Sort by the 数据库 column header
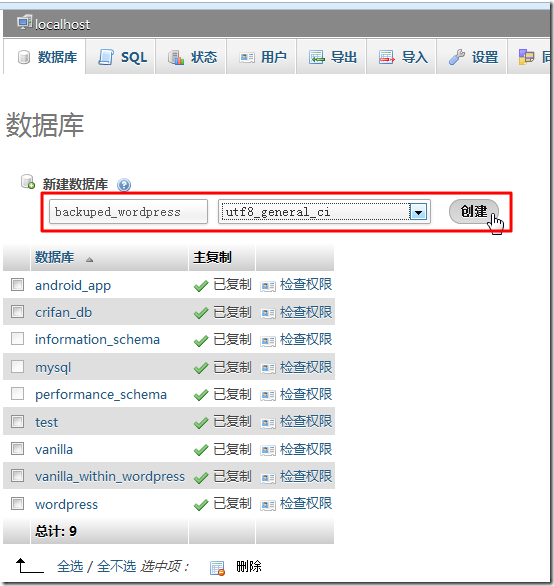554x586 pixels. pyautogui.click(x=55, y=257)
